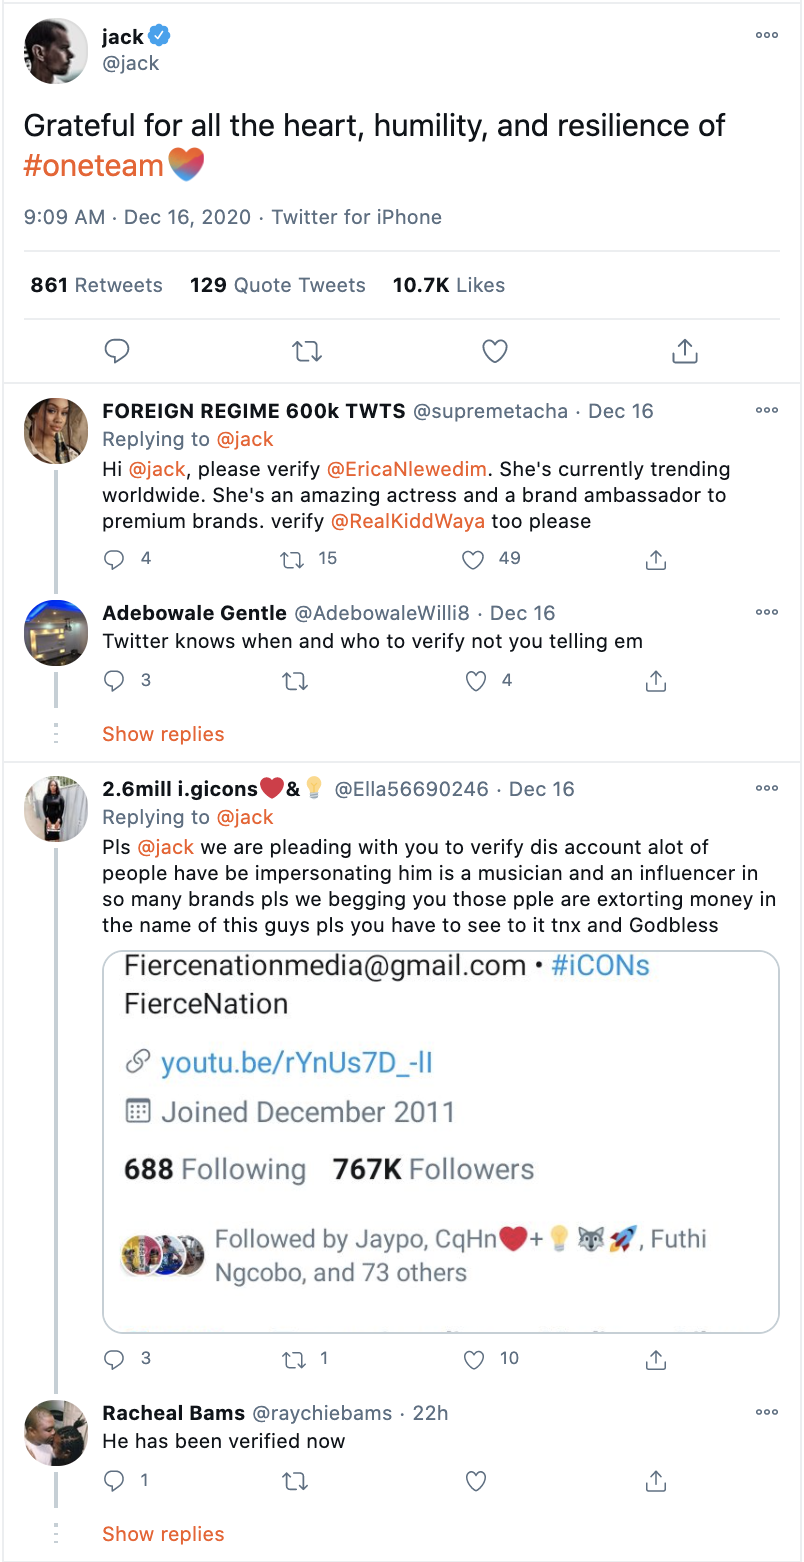This screenshot has width=804, height=1562.
Task: Like the FOREIGN REGIME reply
Action: pyautogui.click(x=474, y=560)
